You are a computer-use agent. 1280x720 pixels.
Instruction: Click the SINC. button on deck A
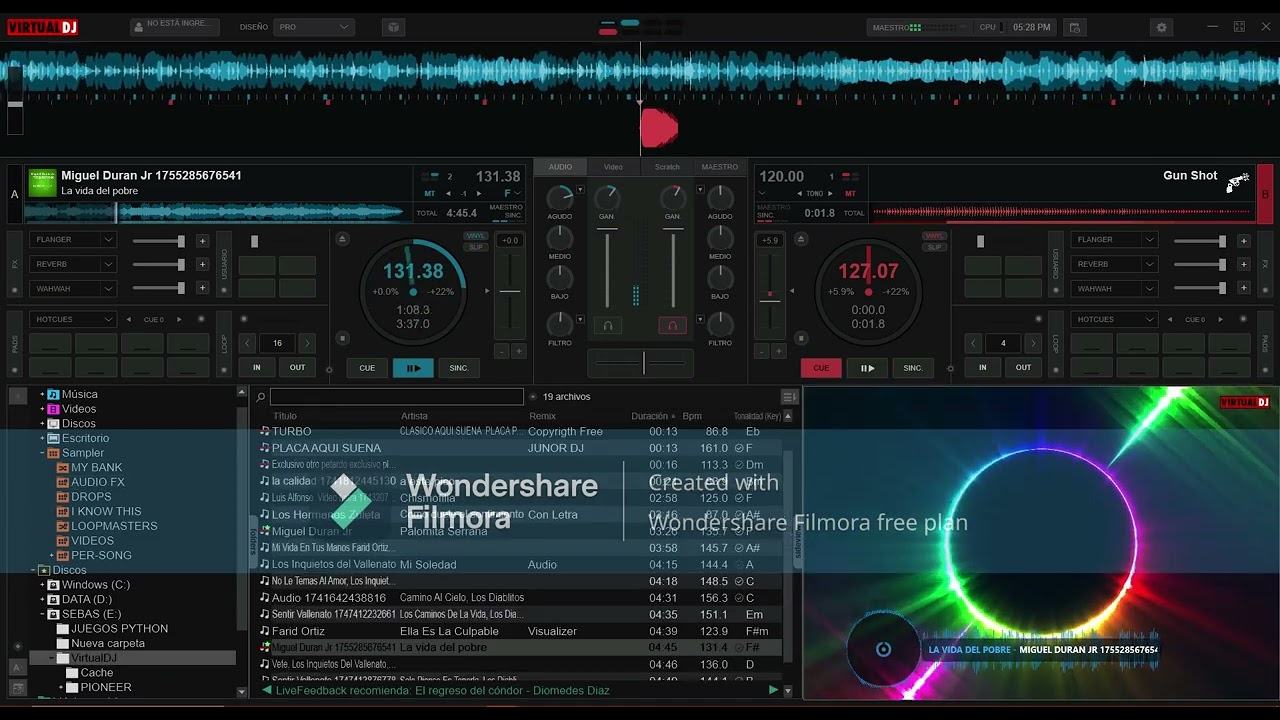click(x=459, y=368)
